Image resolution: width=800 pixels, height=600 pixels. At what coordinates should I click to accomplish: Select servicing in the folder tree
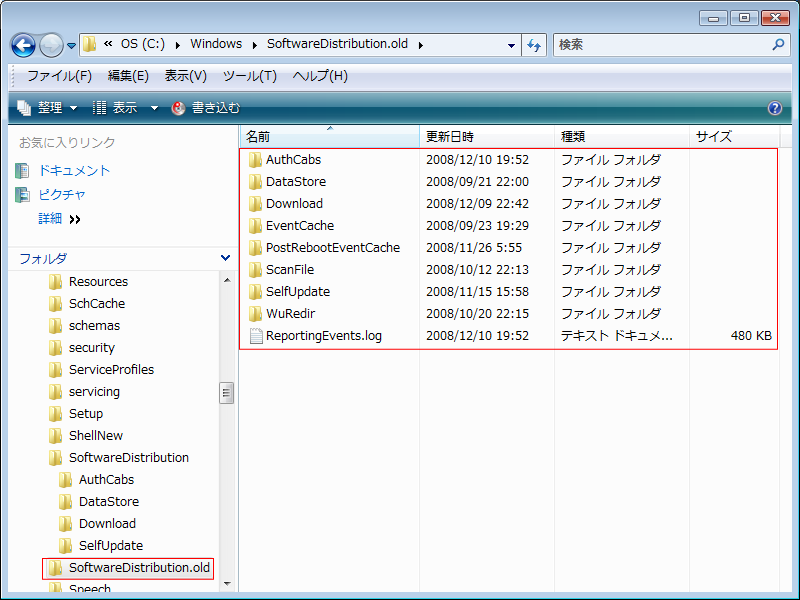pyautogui.click(x=94, y=391)
